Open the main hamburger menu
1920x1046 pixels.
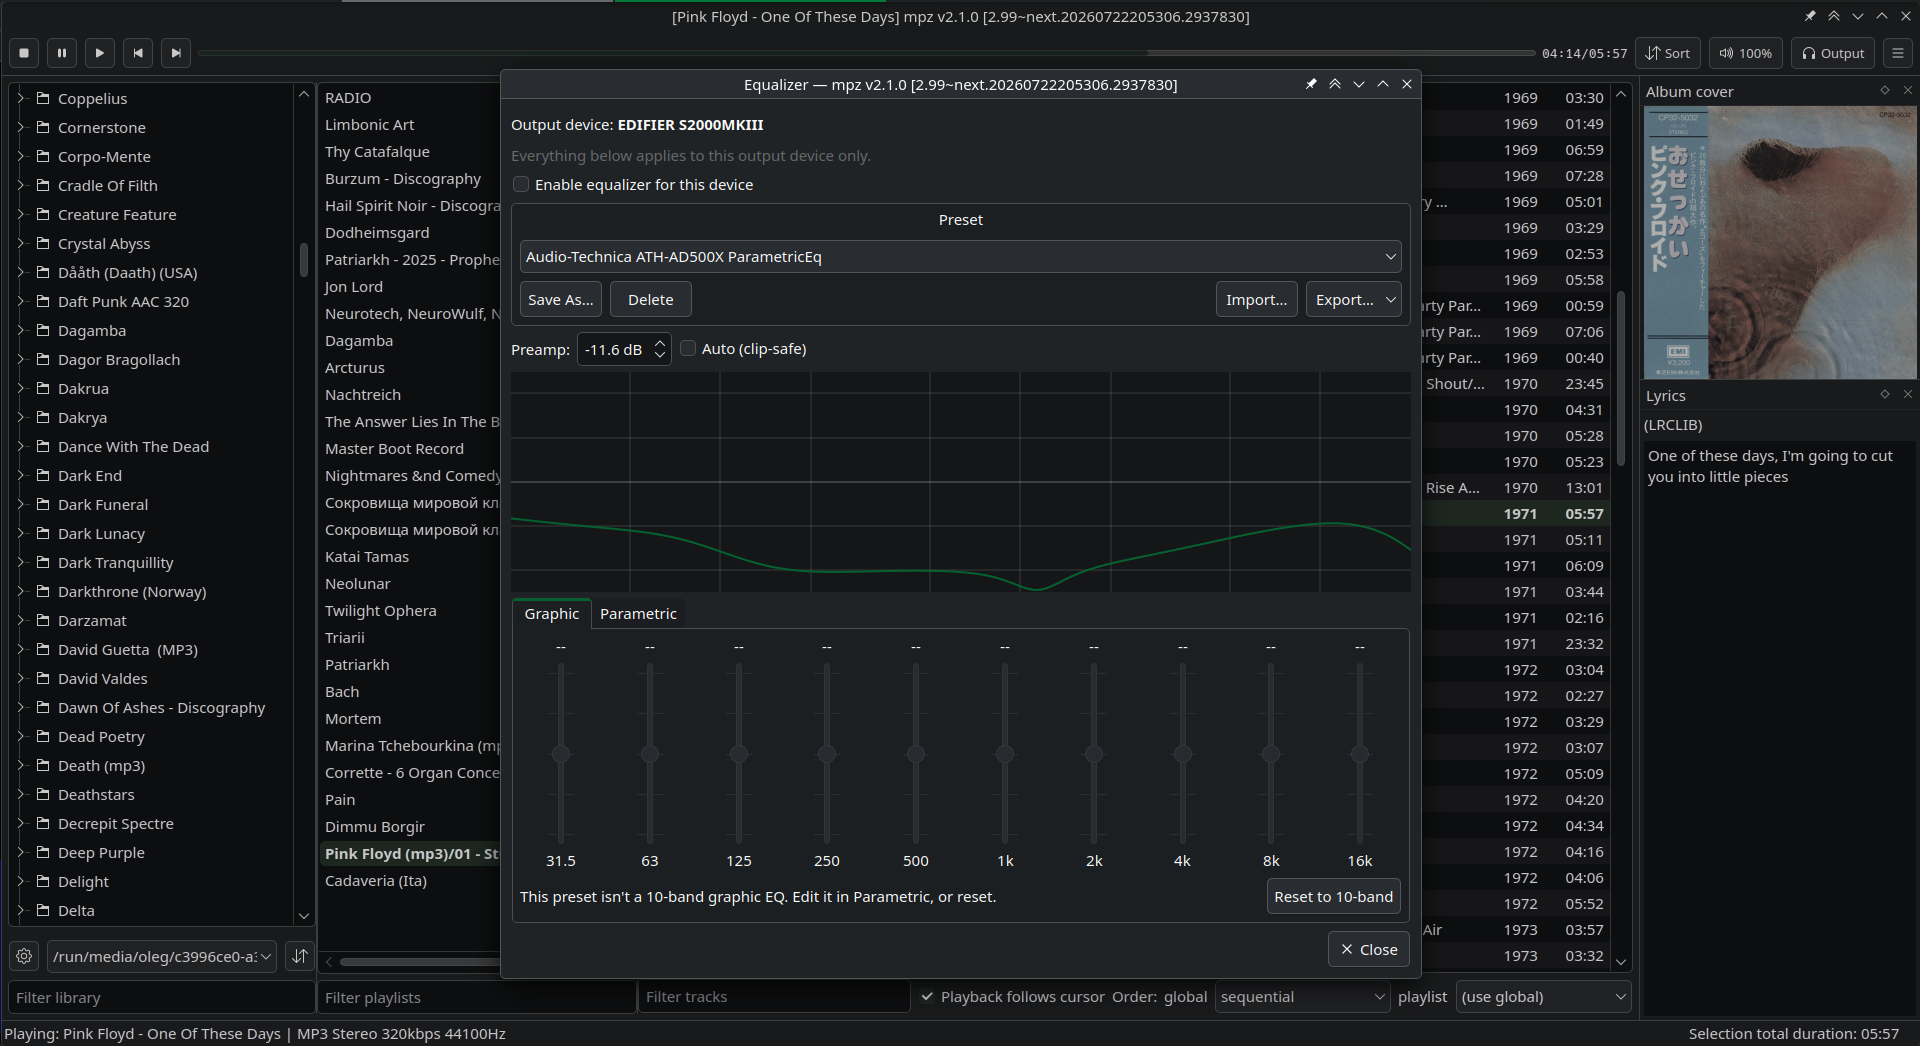point(1897,53)
